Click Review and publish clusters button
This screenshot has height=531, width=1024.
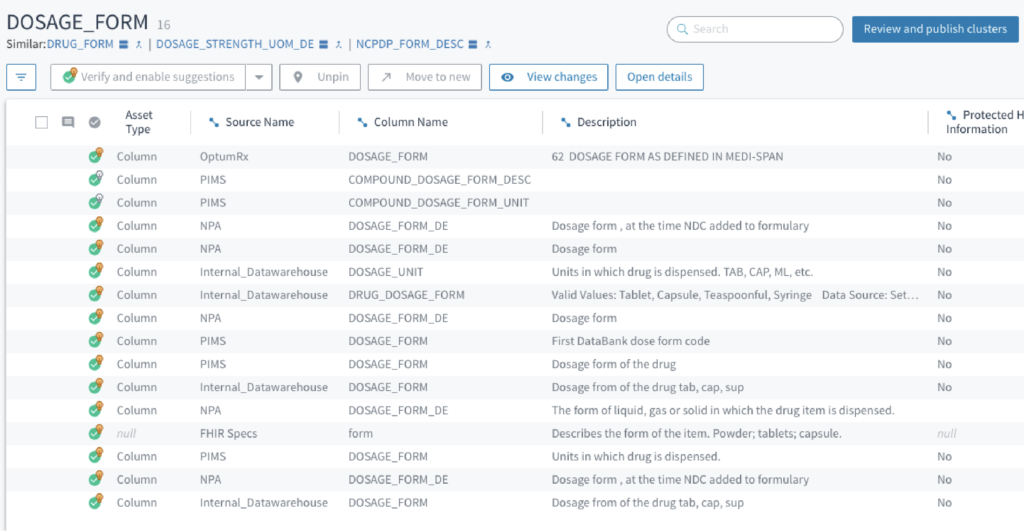(935, 29)
